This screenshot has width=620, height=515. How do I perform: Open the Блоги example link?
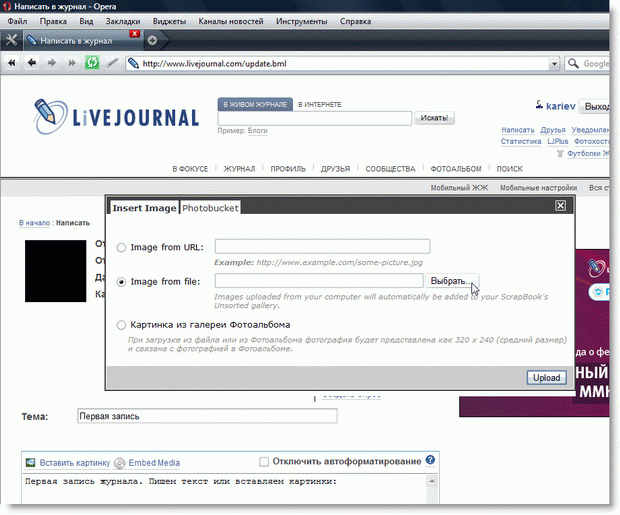pyautogui.click(x=257, y=131)
